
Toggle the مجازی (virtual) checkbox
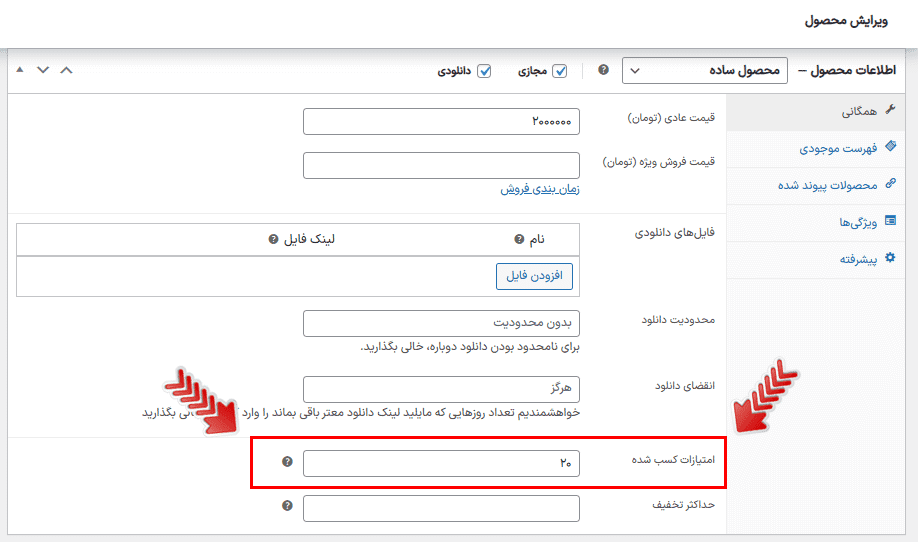(560, 71)
